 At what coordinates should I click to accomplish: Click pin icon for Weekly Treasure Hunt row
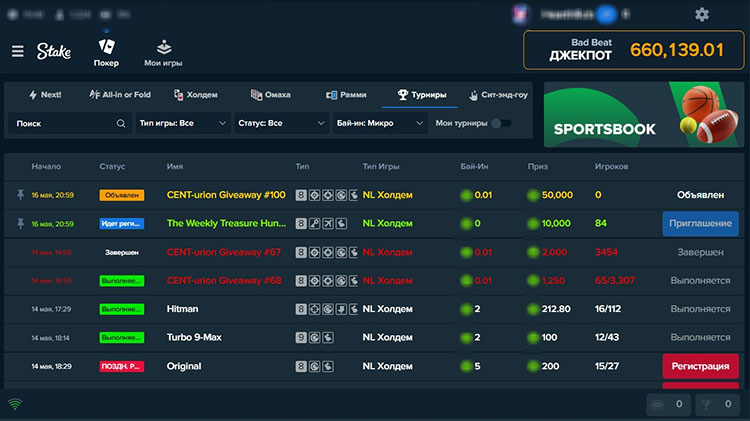coord(20,223)
